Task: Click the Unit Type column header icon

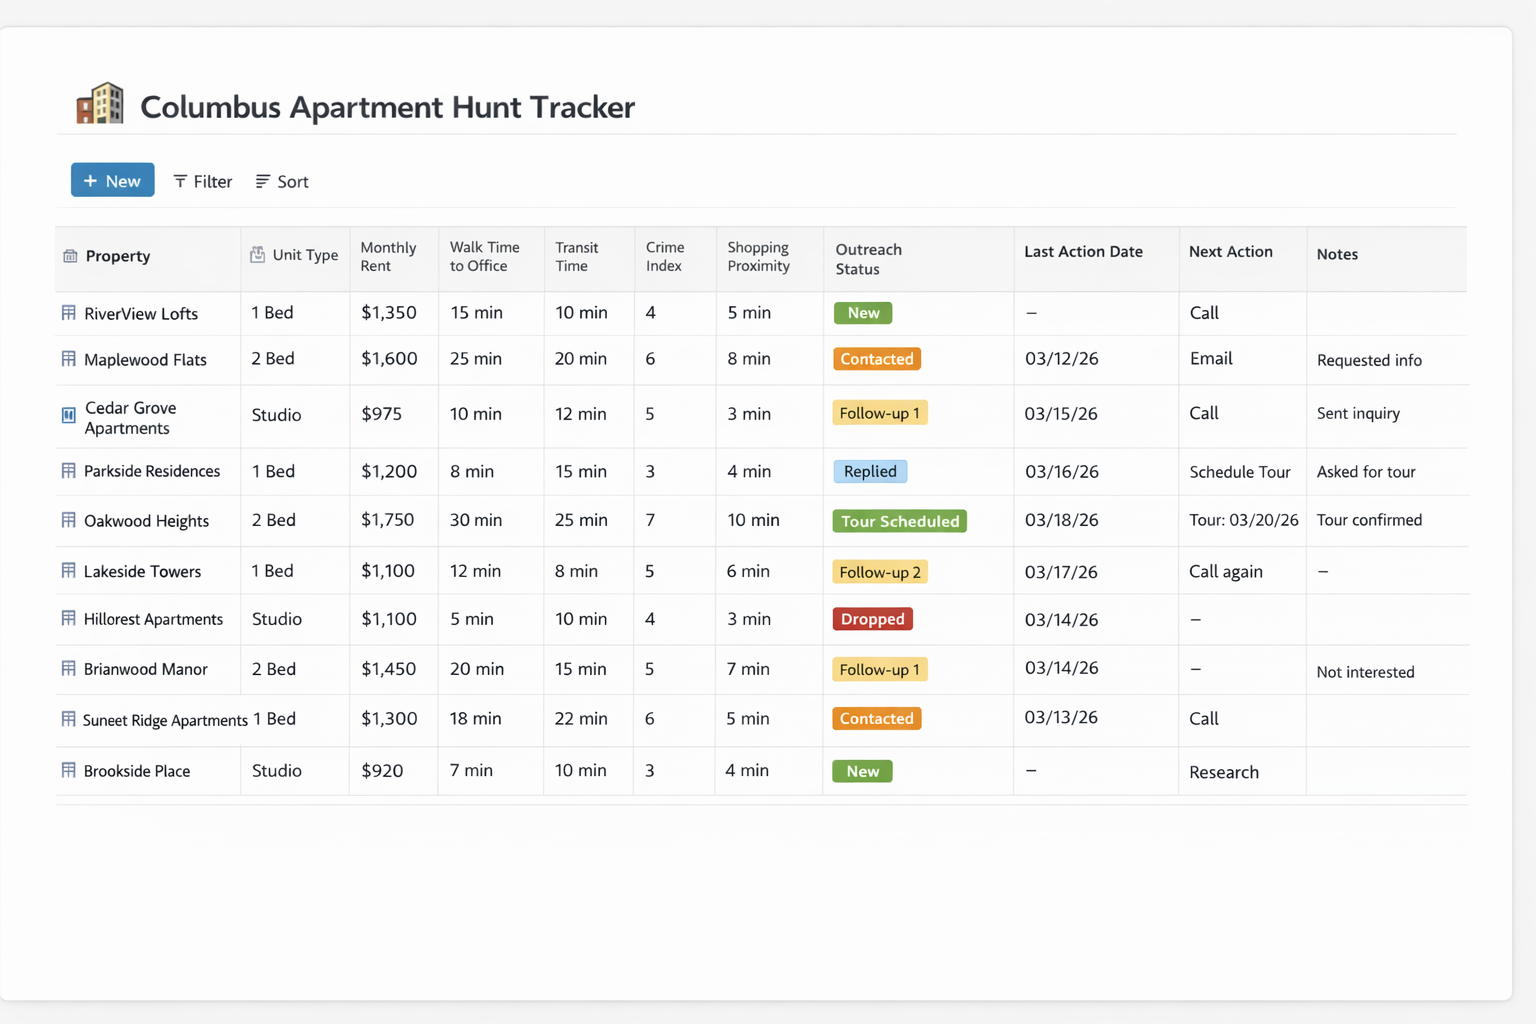Action: pyautogui.click(x=257, y=255)
